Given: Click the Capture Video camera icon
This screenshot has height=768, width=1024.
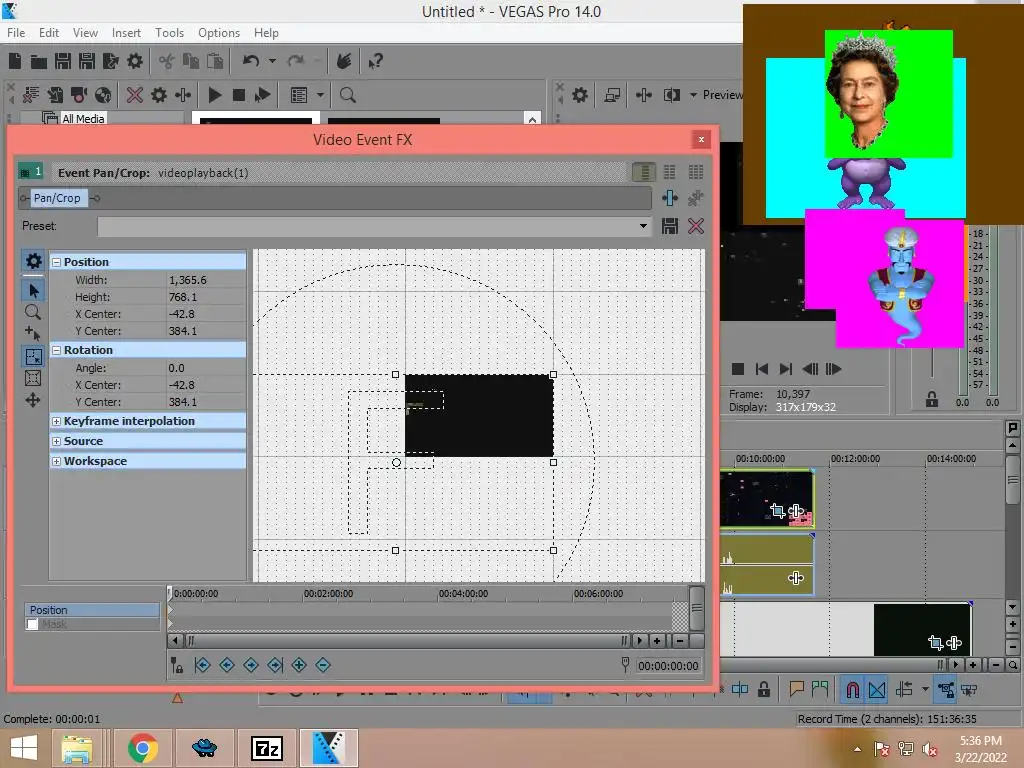Looking at the screenshot, I should point(79,95).
